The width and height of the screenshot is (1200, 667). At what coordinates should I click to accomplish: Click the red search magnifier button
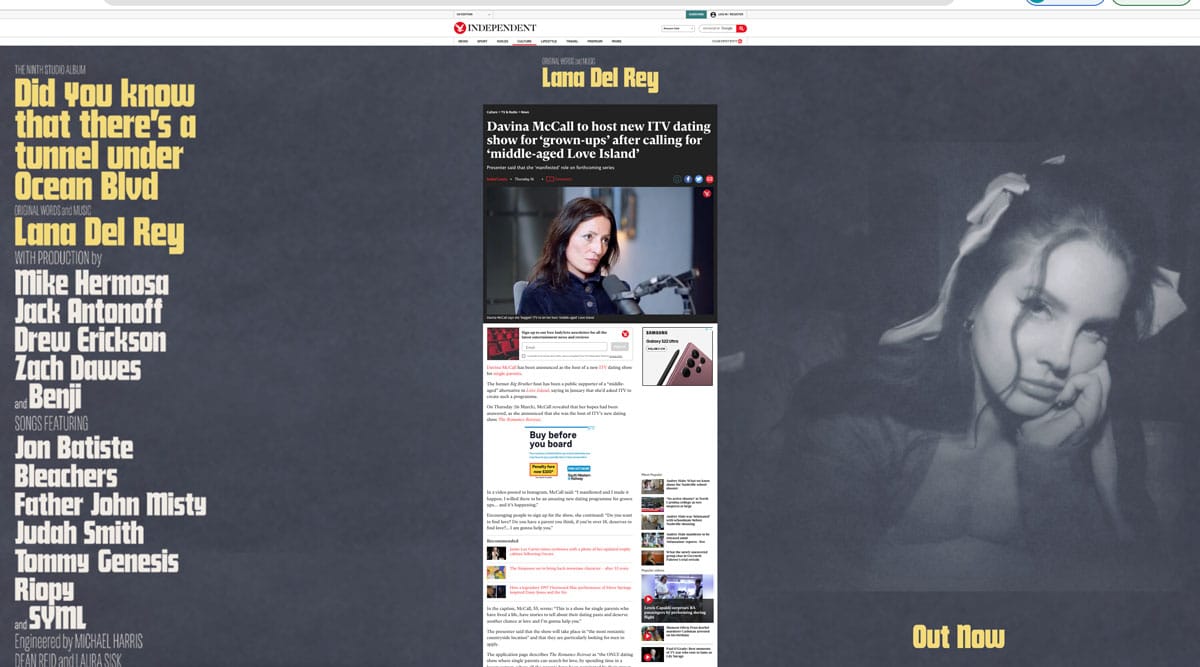coord(741,28)
